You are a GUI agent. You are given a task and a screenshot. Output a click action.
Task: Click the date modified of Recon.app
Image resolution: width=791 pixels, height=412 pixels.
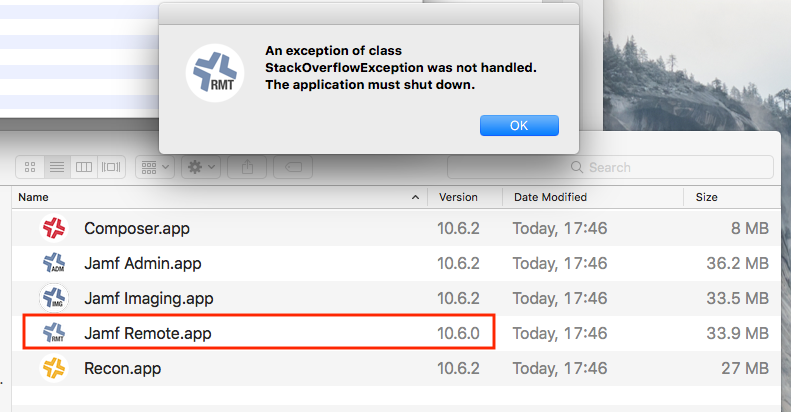pos(560,369)
